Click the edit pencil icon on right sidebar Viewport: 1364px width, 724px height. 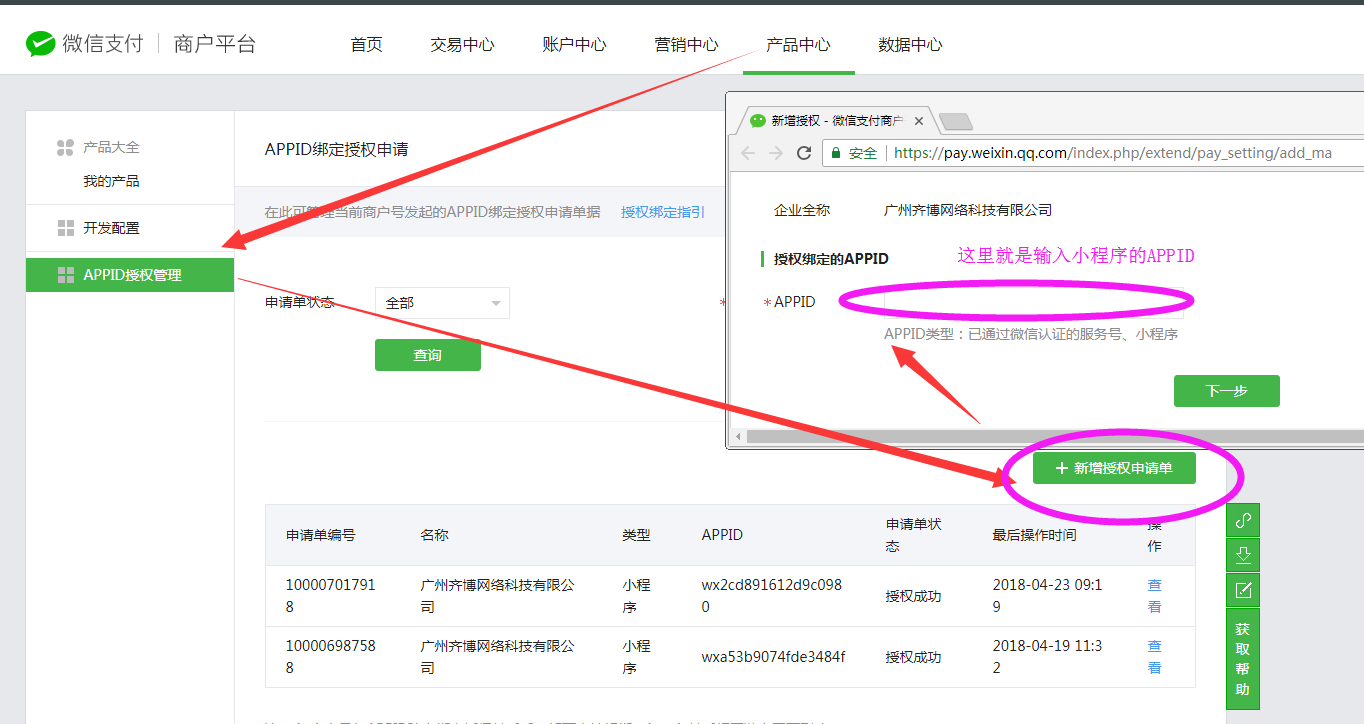pyautogui.click(x=1243, y=590)
